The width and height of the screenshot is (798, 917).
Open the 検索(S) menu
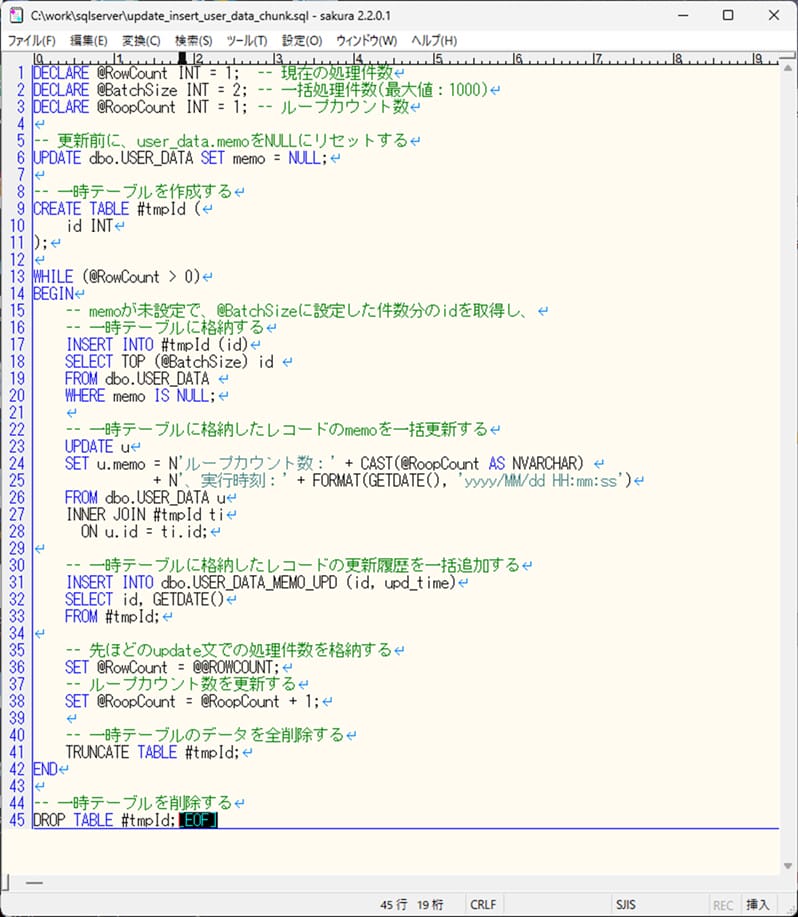[193, 41]
